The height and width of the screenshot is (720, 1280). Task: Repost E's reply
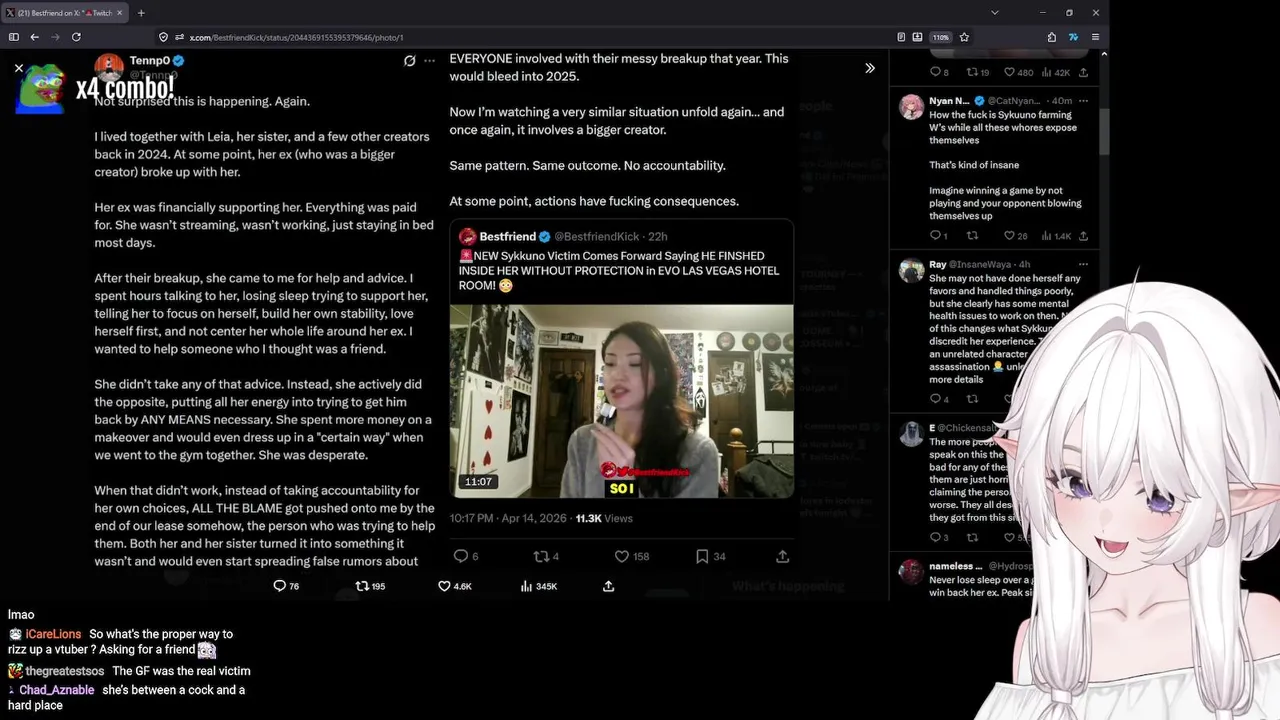click(x=971, y=537)
